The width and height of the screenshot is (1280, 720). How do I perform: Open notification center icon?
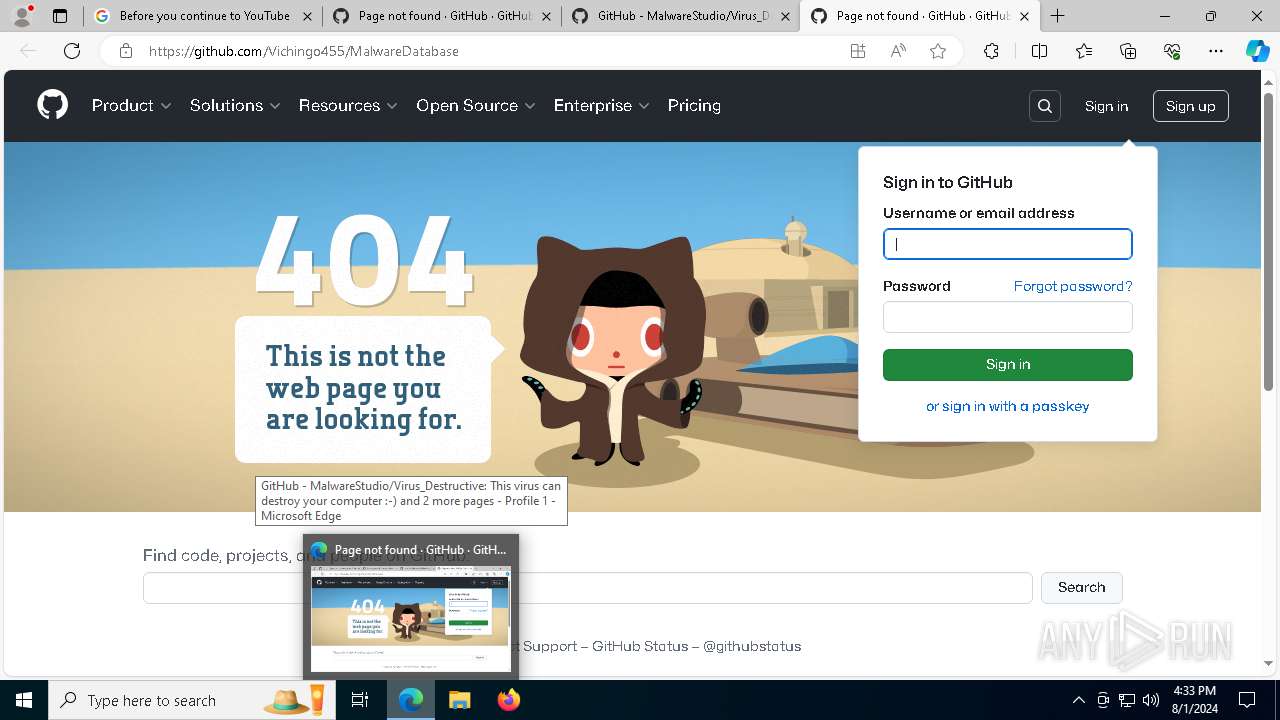pyautogui.click(x=1247, y=700)
